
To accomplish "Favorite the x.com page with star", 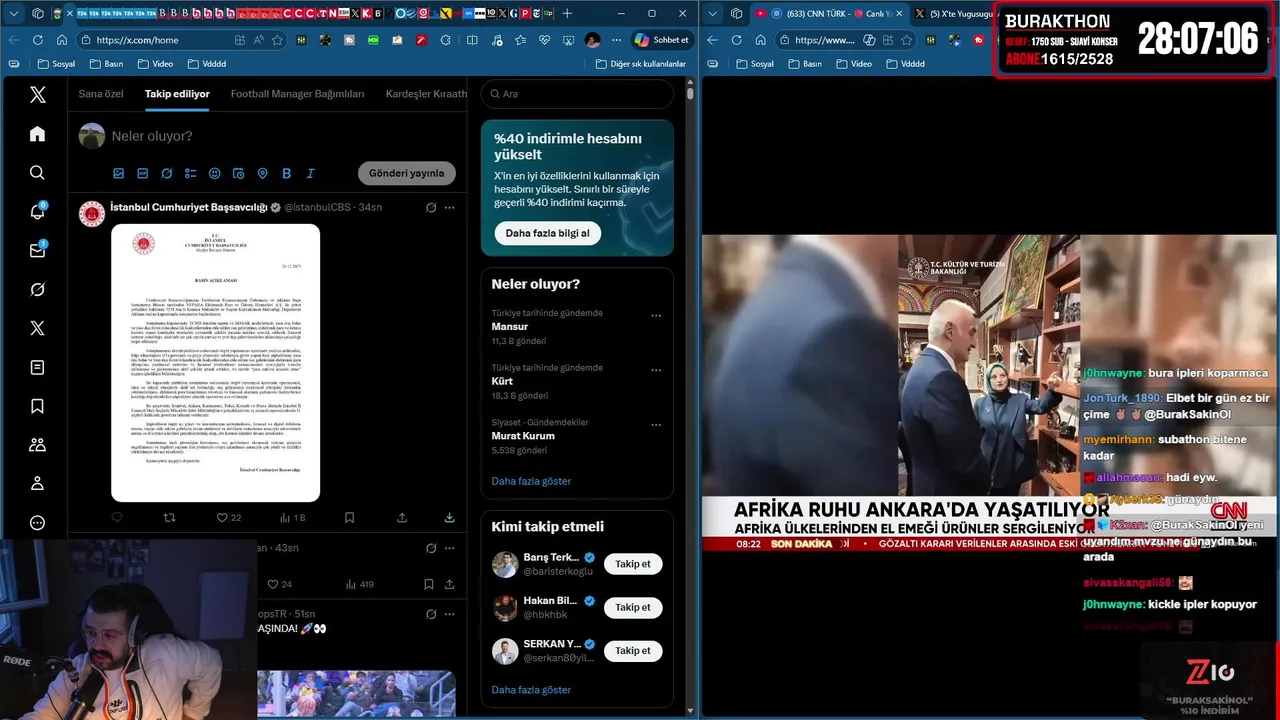I will pyautogui.click(x=277, y=40).
